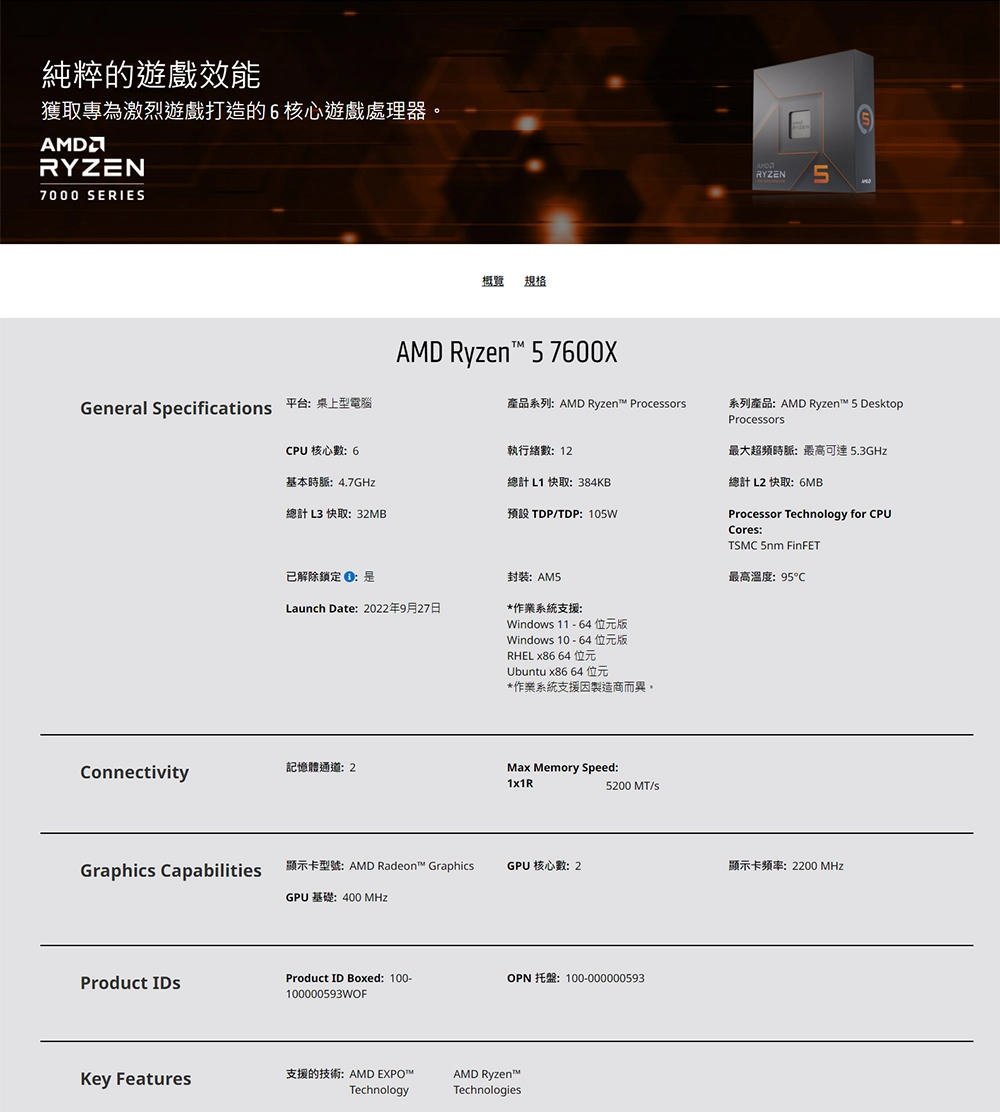
Task: Select the Connectivity section heading
Action: pos(135,772)
